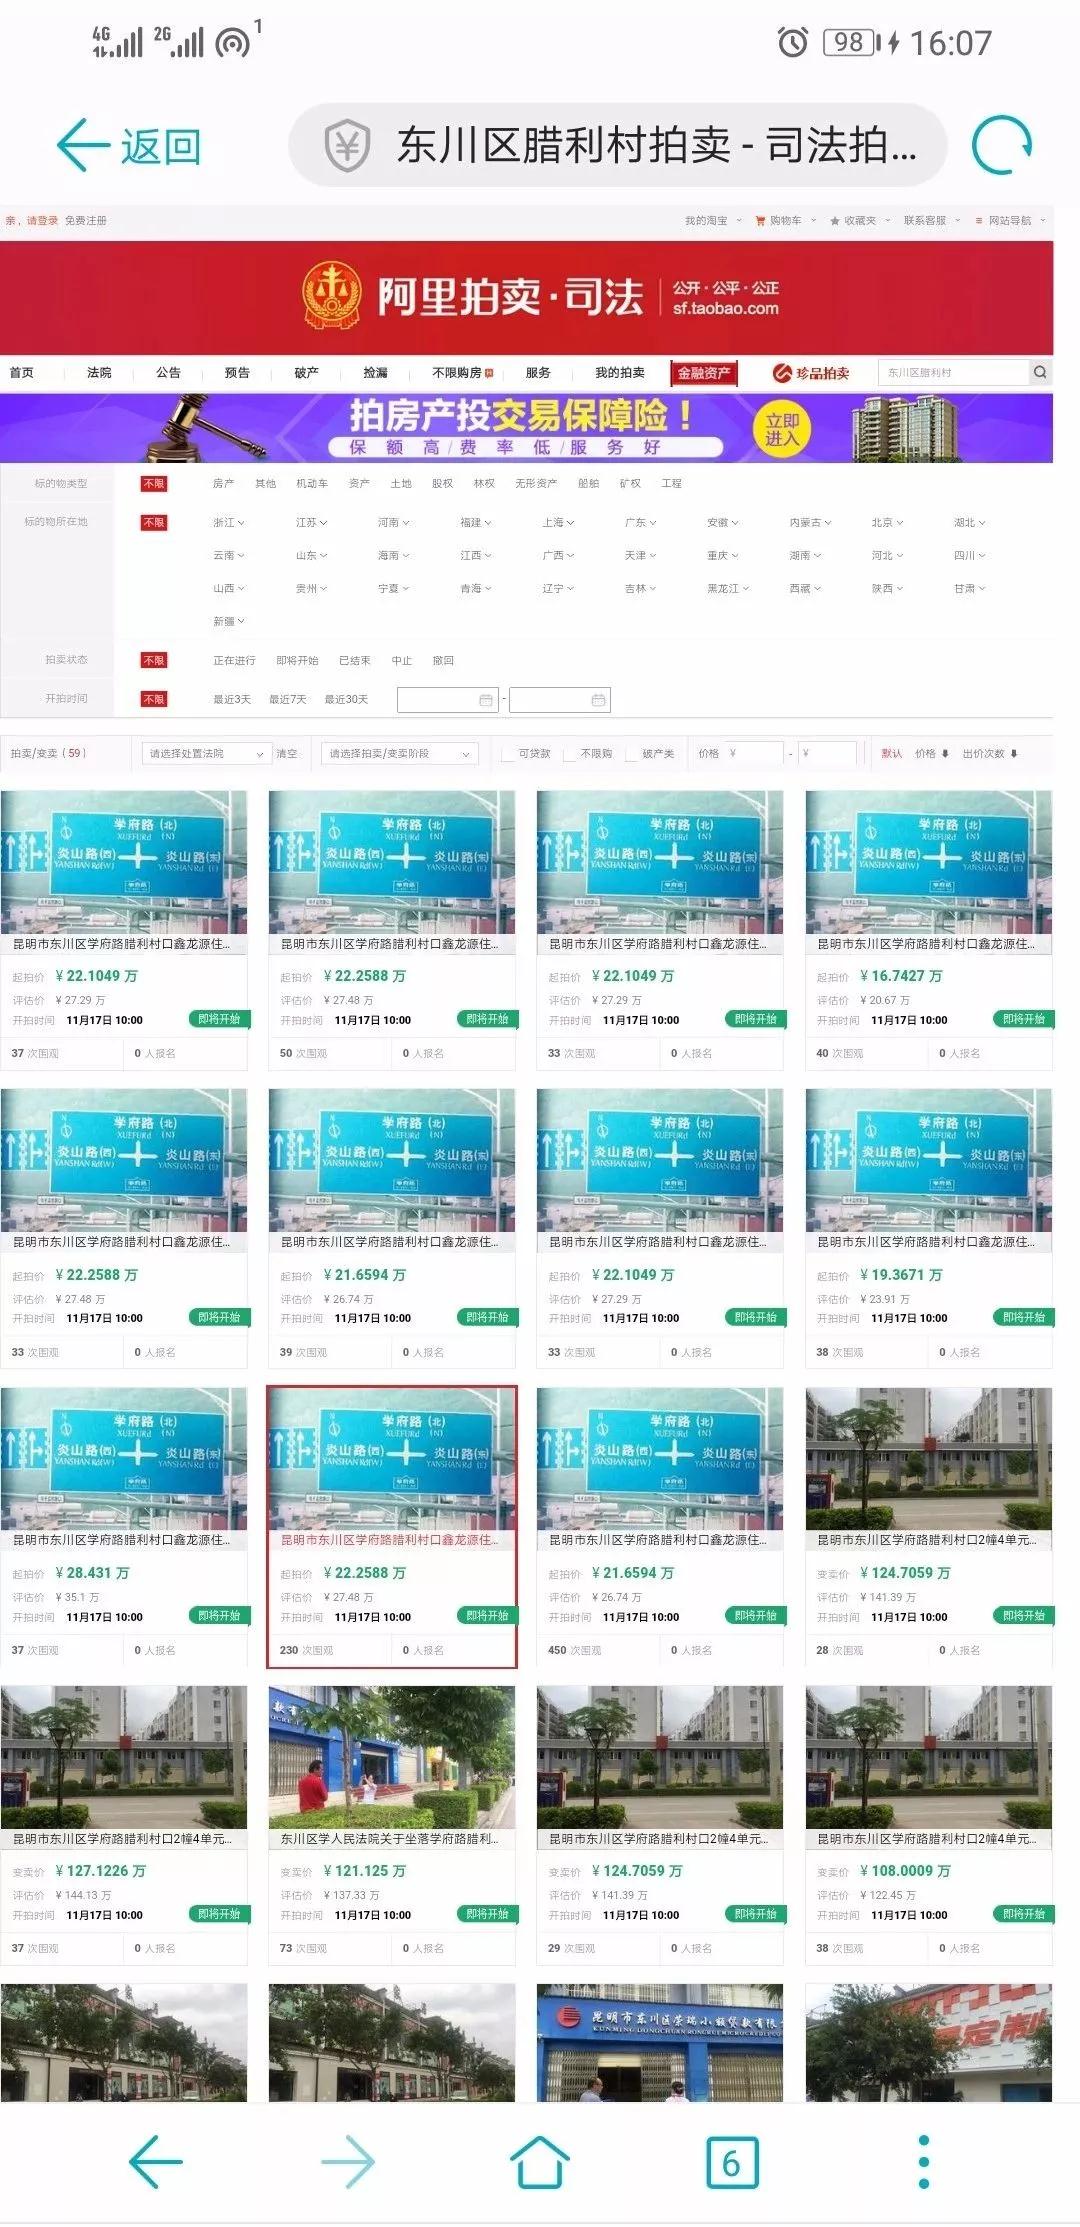
Task: Enable the 破产类 checkbox
Action: click(632, 754)
